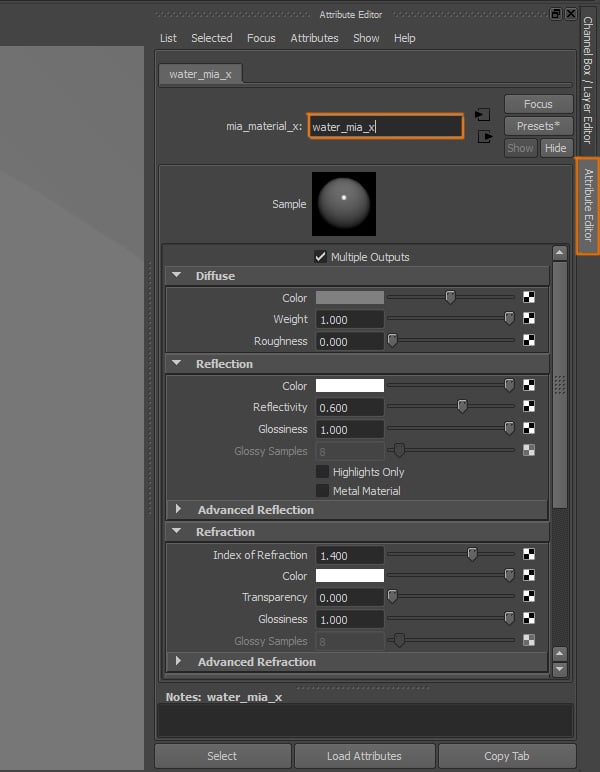Click the Load Attributes button
This screenshot has height=772, width=600.
point(364,756)
